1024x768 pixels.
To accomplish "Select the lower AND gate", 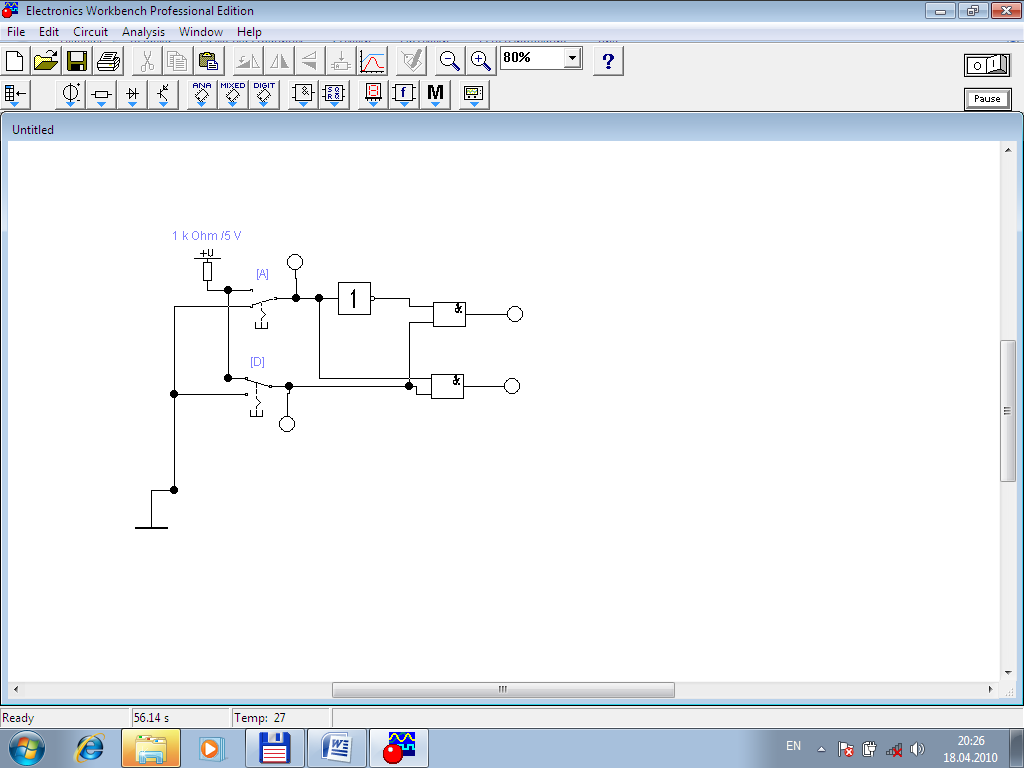I will (x=447, y=386).
